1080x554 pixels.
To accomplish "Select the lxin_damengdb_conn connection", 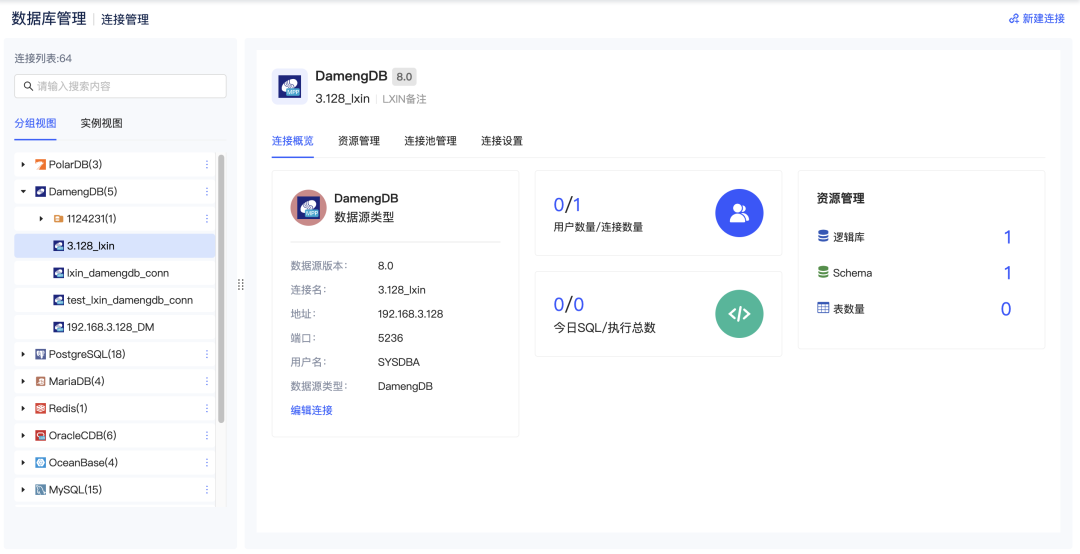I will click(114, 273).
